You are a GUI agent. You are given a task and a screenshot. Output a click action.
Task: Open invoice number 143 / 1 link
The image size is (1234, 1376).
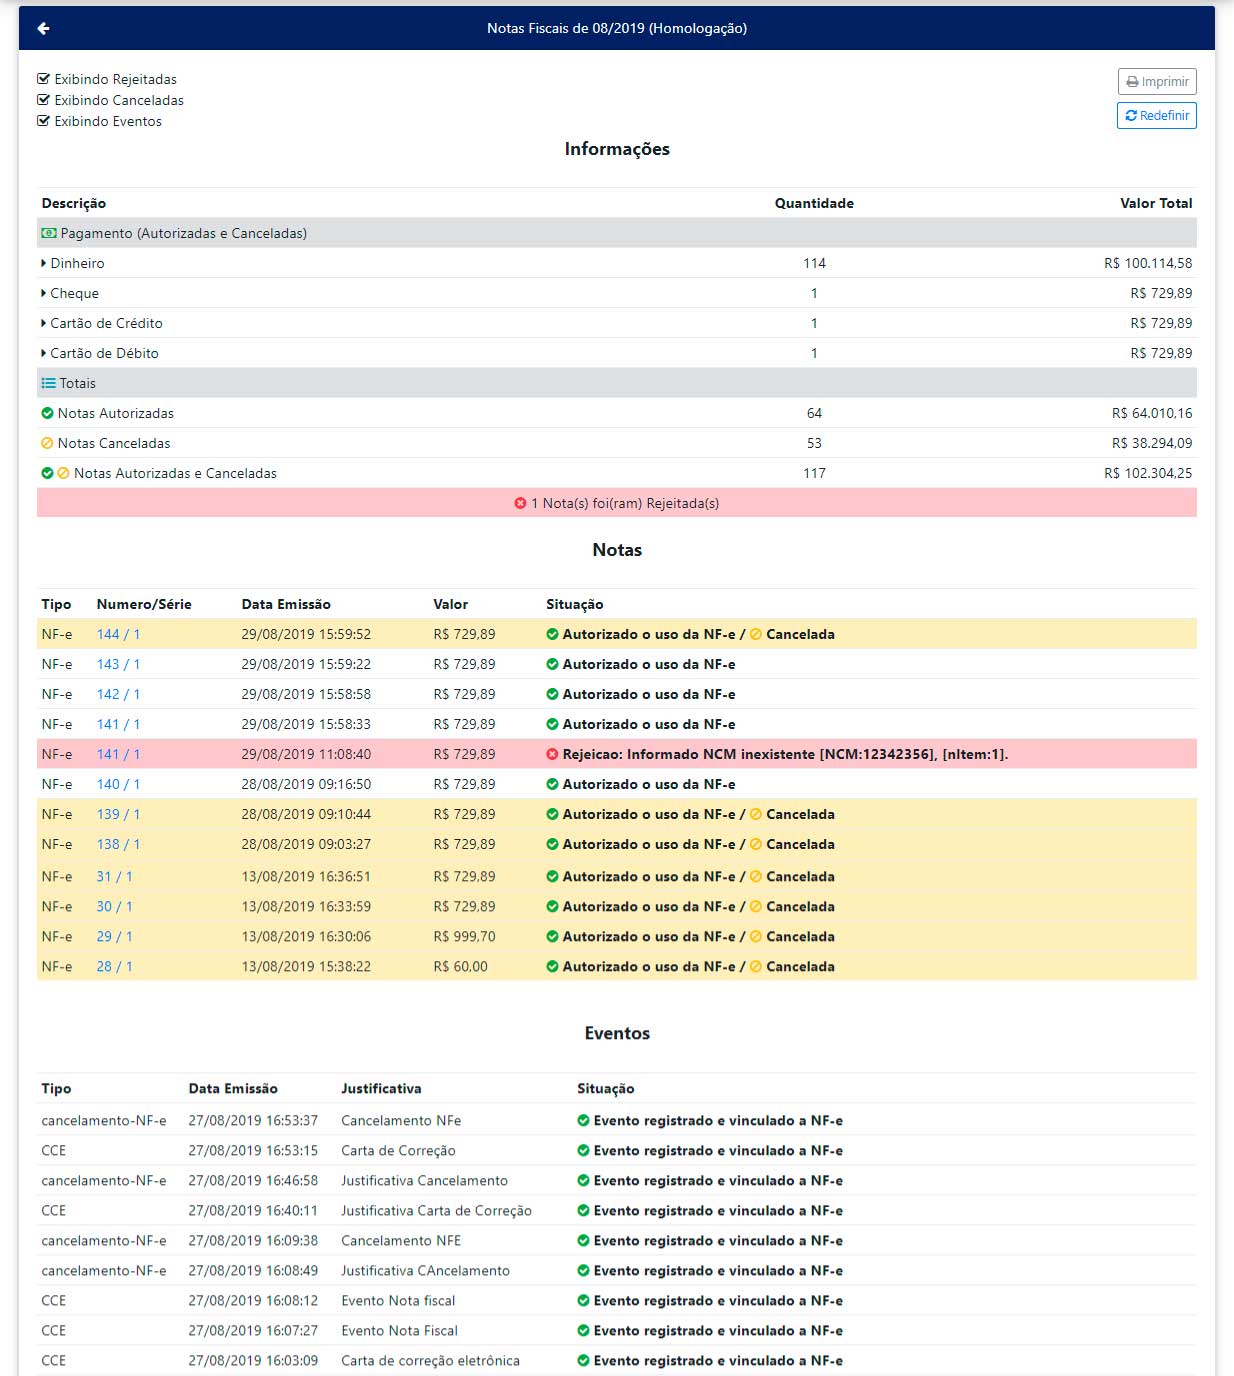coord(118,664)
